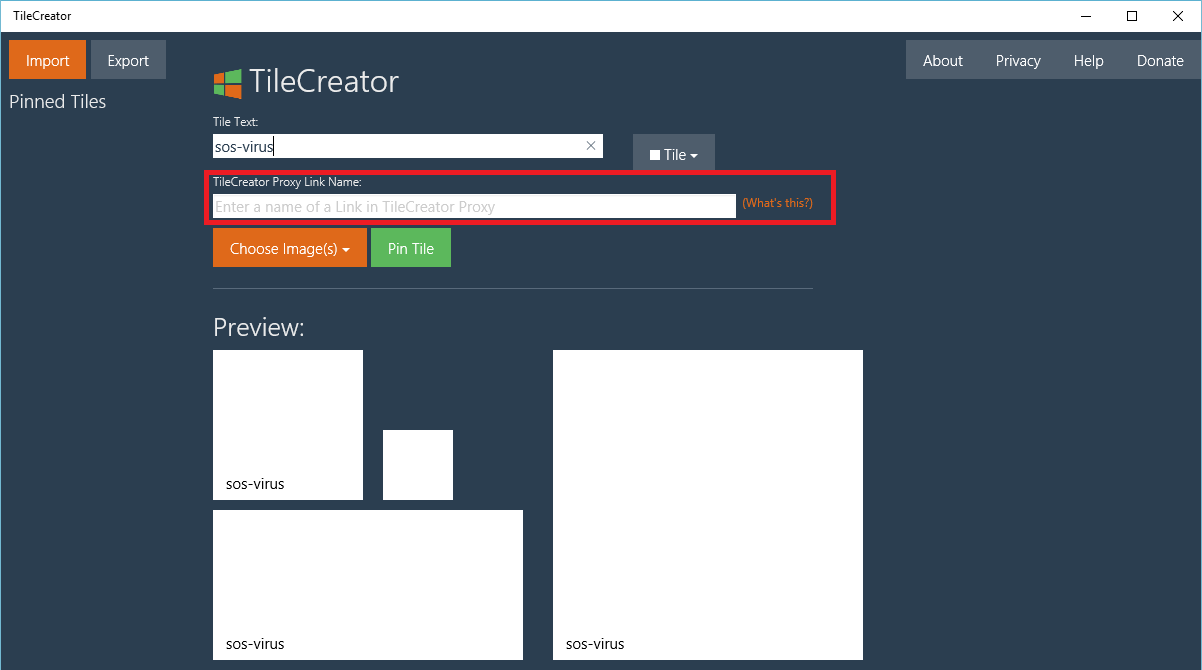Click the TileCreator Proxy Link Name field
1202x670 pixels.
(x=474, y=206)
